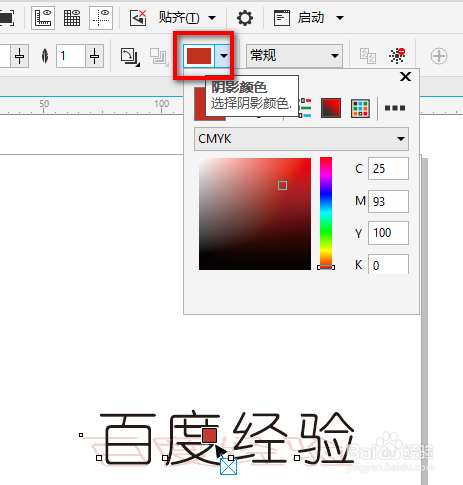Screen dimensions: 463x485
Task: Toggle the show guidelines icon
Action: tap(101, 17)
